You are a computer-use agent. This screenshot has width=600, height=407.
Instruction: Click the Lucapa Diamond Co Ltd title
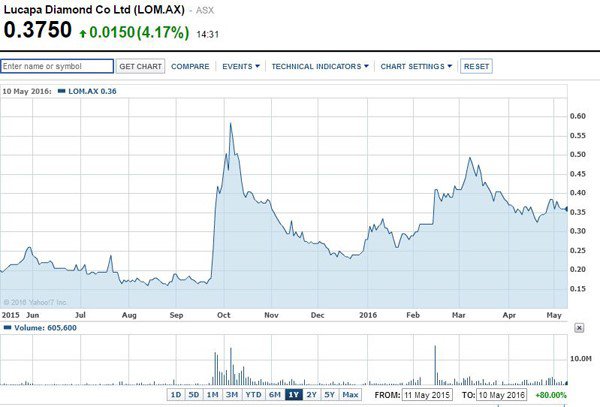tap(94, 10)
